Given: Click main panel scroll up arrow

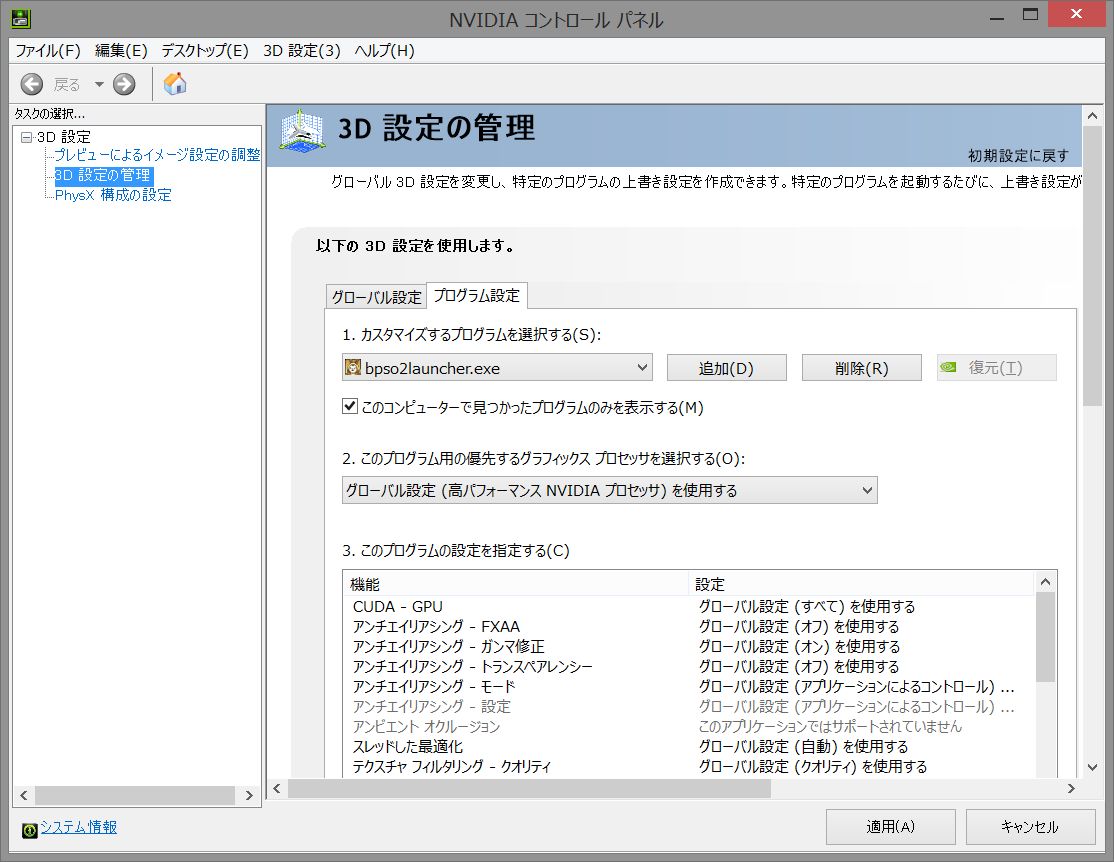Looking at the screenshot, I should (x=1093, y=115).
